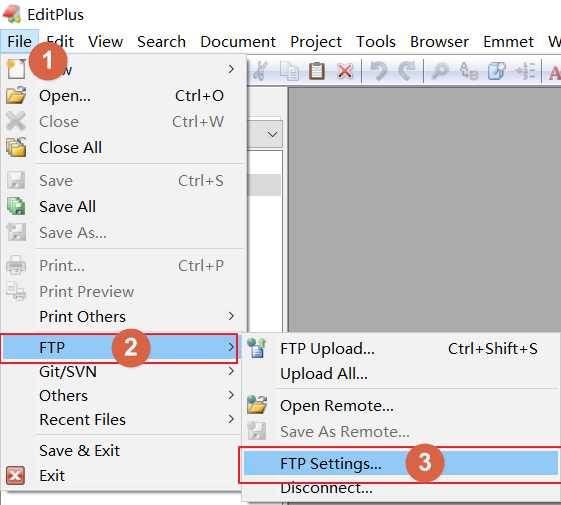Screen dimensions: 561x505
Task: Click the Undo arrow toolbar icon
Action: pyautogui.click(x=379, y=71)
